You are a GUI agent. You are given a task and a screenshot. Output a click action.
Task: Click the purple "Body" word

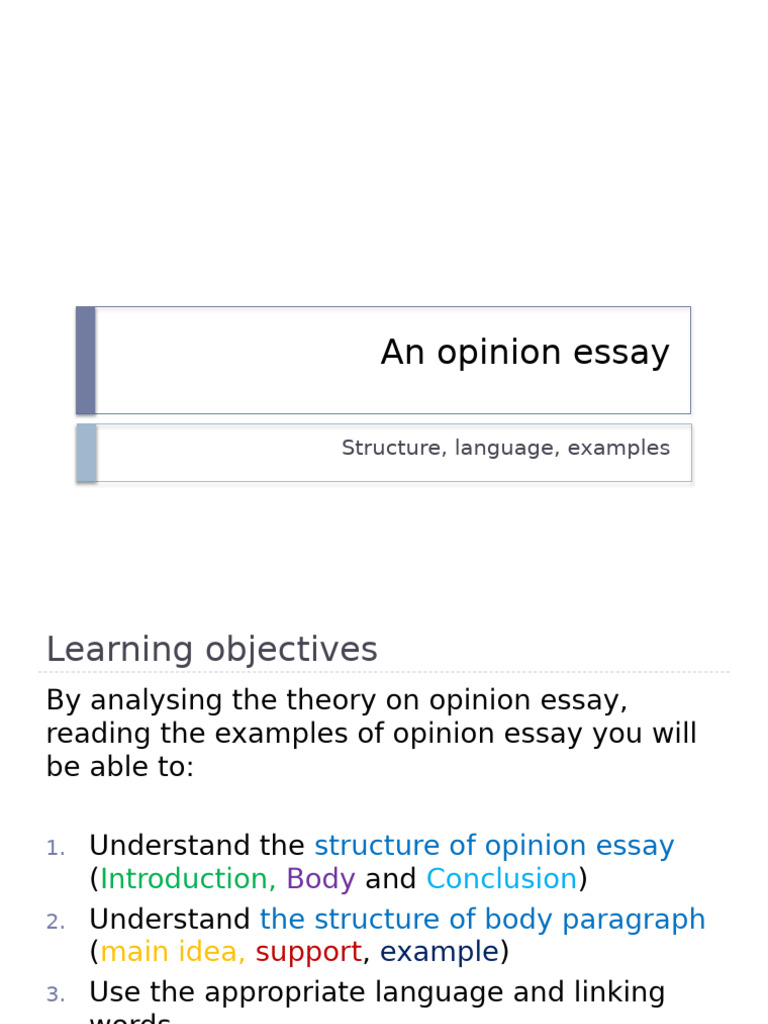point(320,879)
